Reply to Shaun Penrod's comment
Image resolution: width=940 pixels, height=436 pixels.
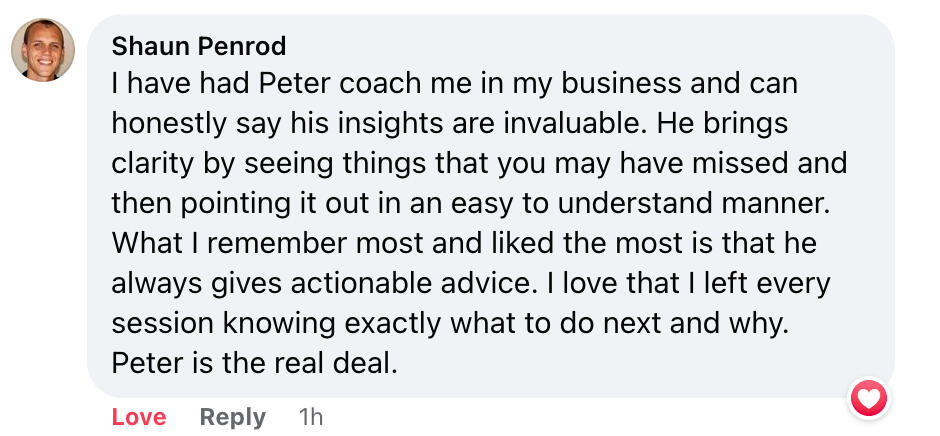click(x=232, y=417)
